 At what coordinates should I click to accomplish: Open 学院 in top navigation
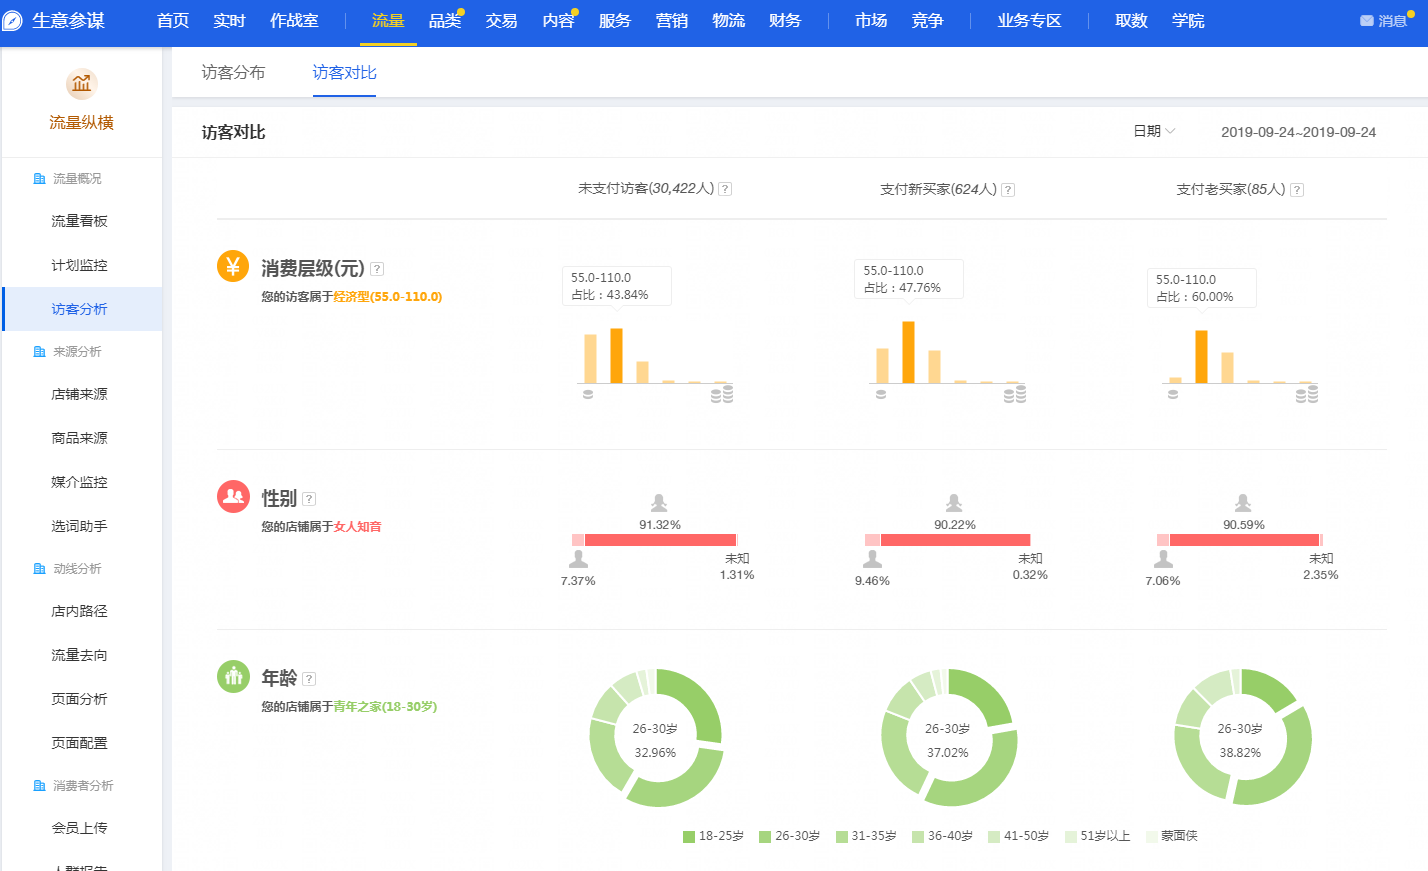[x=1188, y=21]
